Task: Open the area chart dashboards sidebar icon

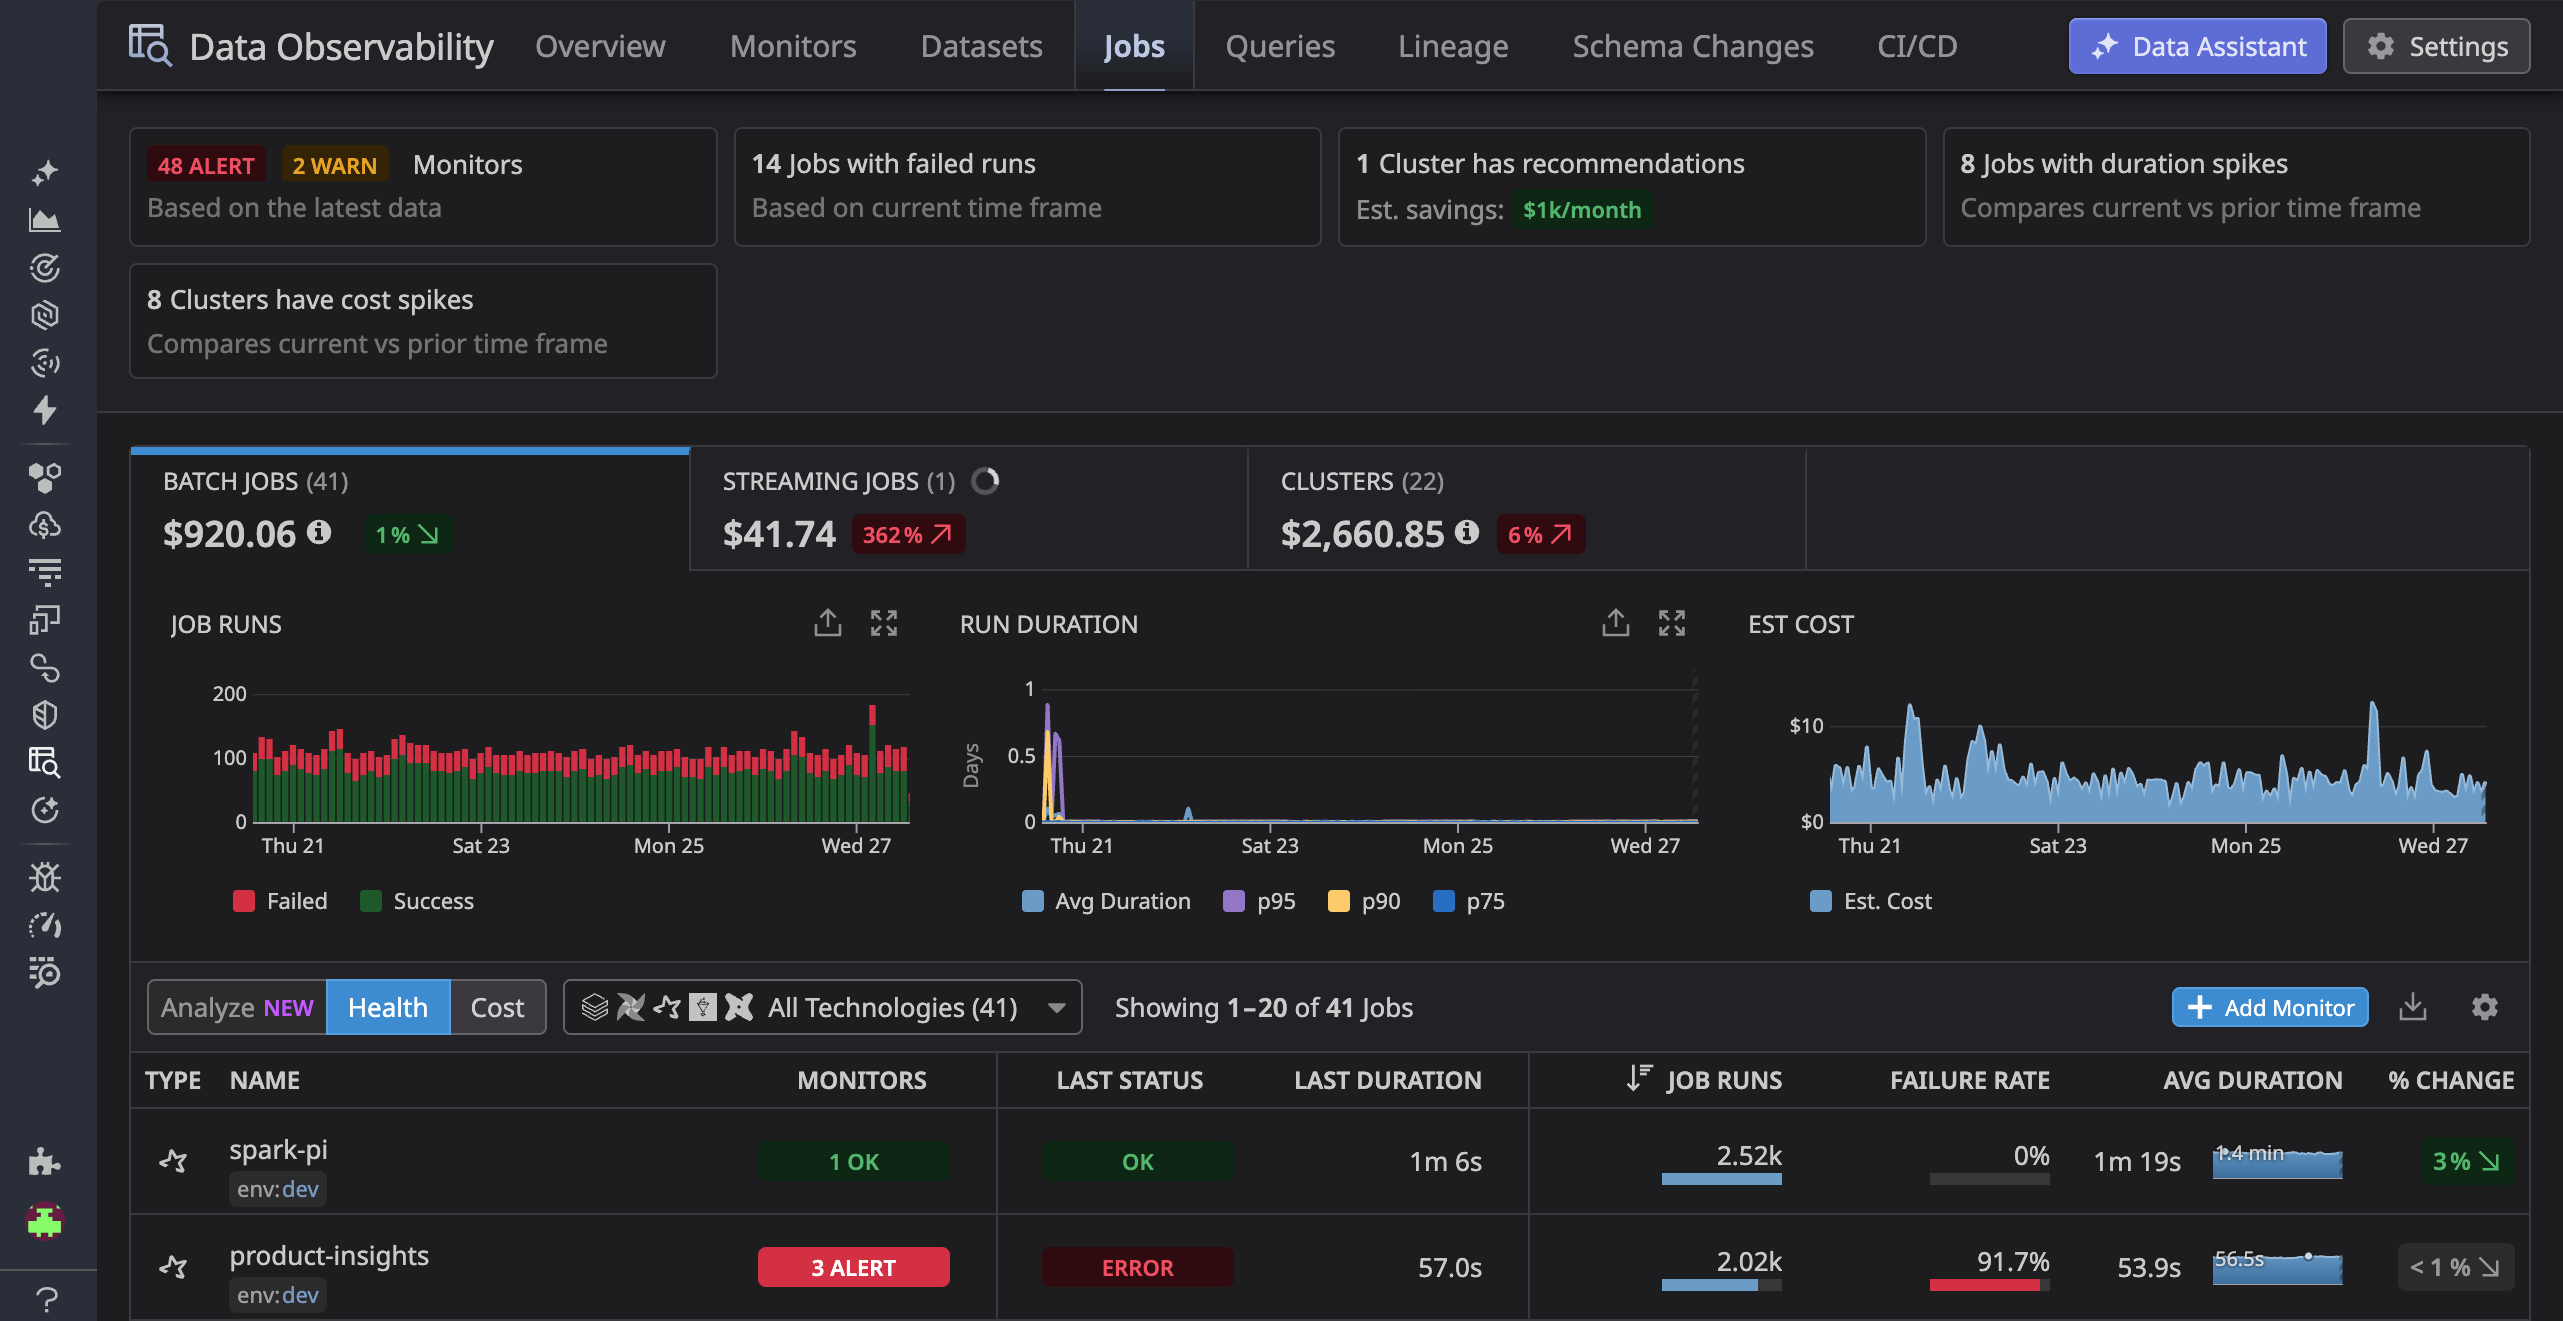Action: click(x=45, y=220)
